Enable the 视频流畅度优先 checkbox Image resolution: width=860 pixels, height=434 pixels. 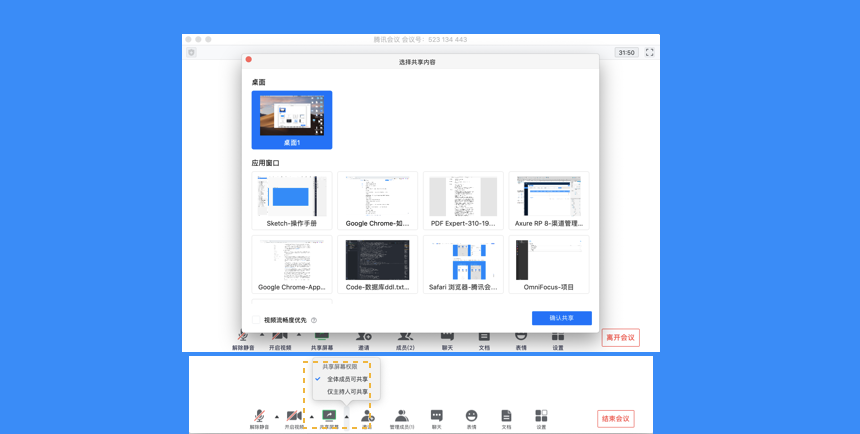pos(256,320)
